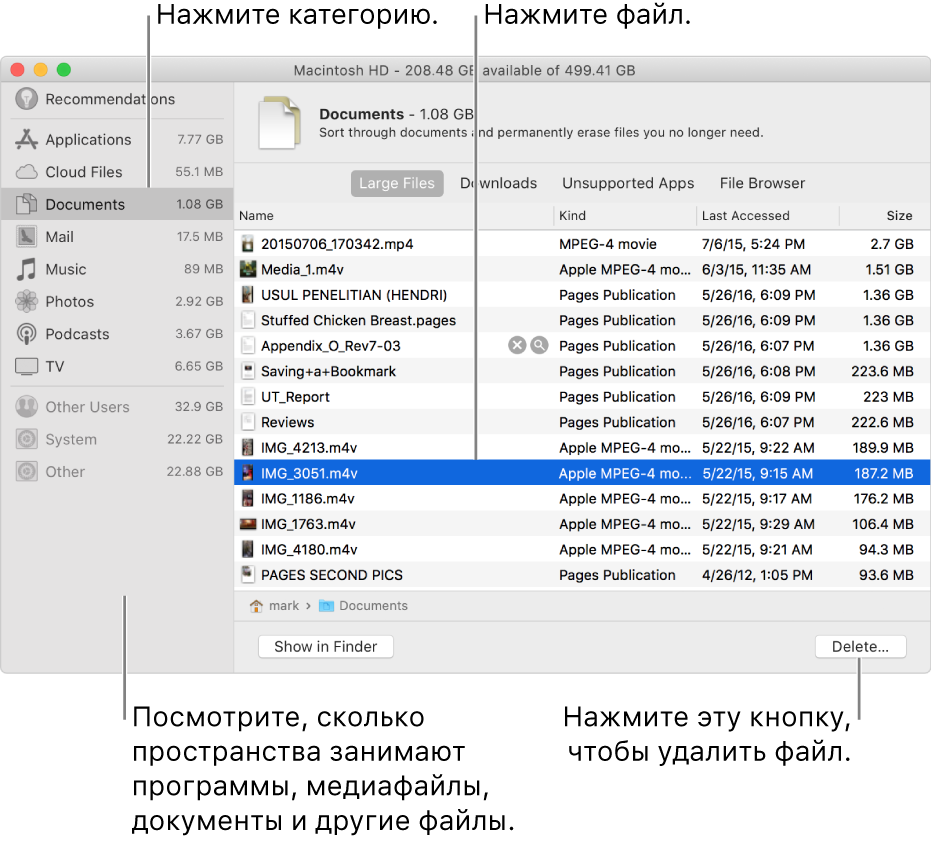931x841 pixels.
Task: Click the Applications sidebar icon
Action: 26,140
